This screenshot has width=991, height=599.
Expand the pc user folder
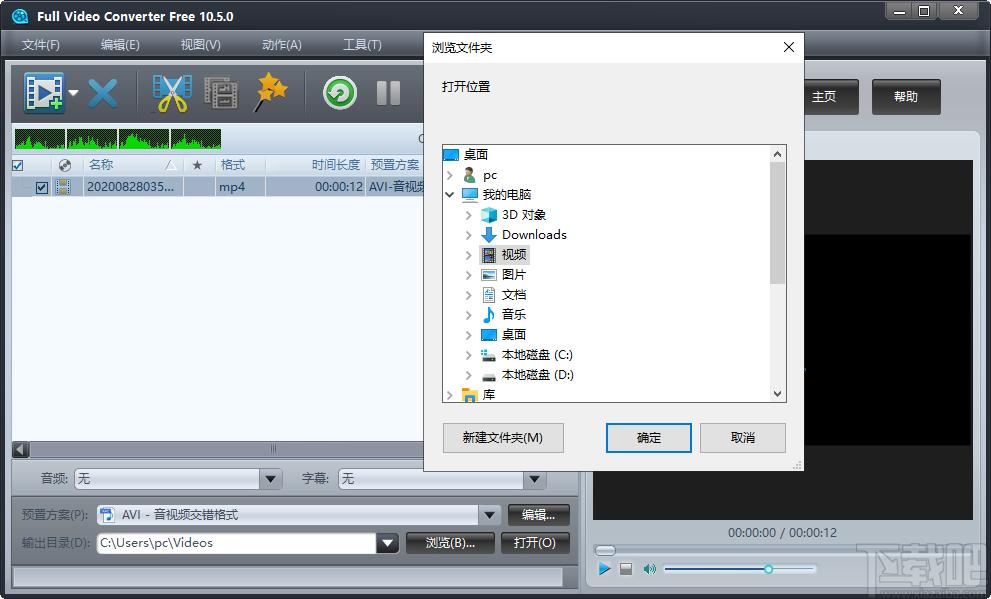pyautogui.click(x=450, y=175)
